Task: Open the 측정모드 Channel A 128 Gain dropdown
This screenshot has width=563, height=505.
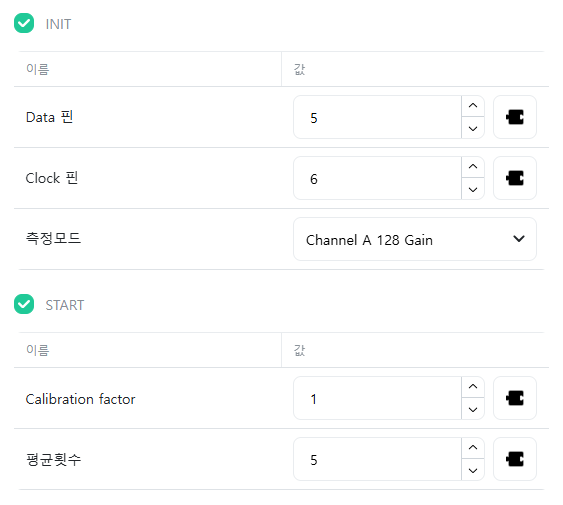Action: pos(415,239)
